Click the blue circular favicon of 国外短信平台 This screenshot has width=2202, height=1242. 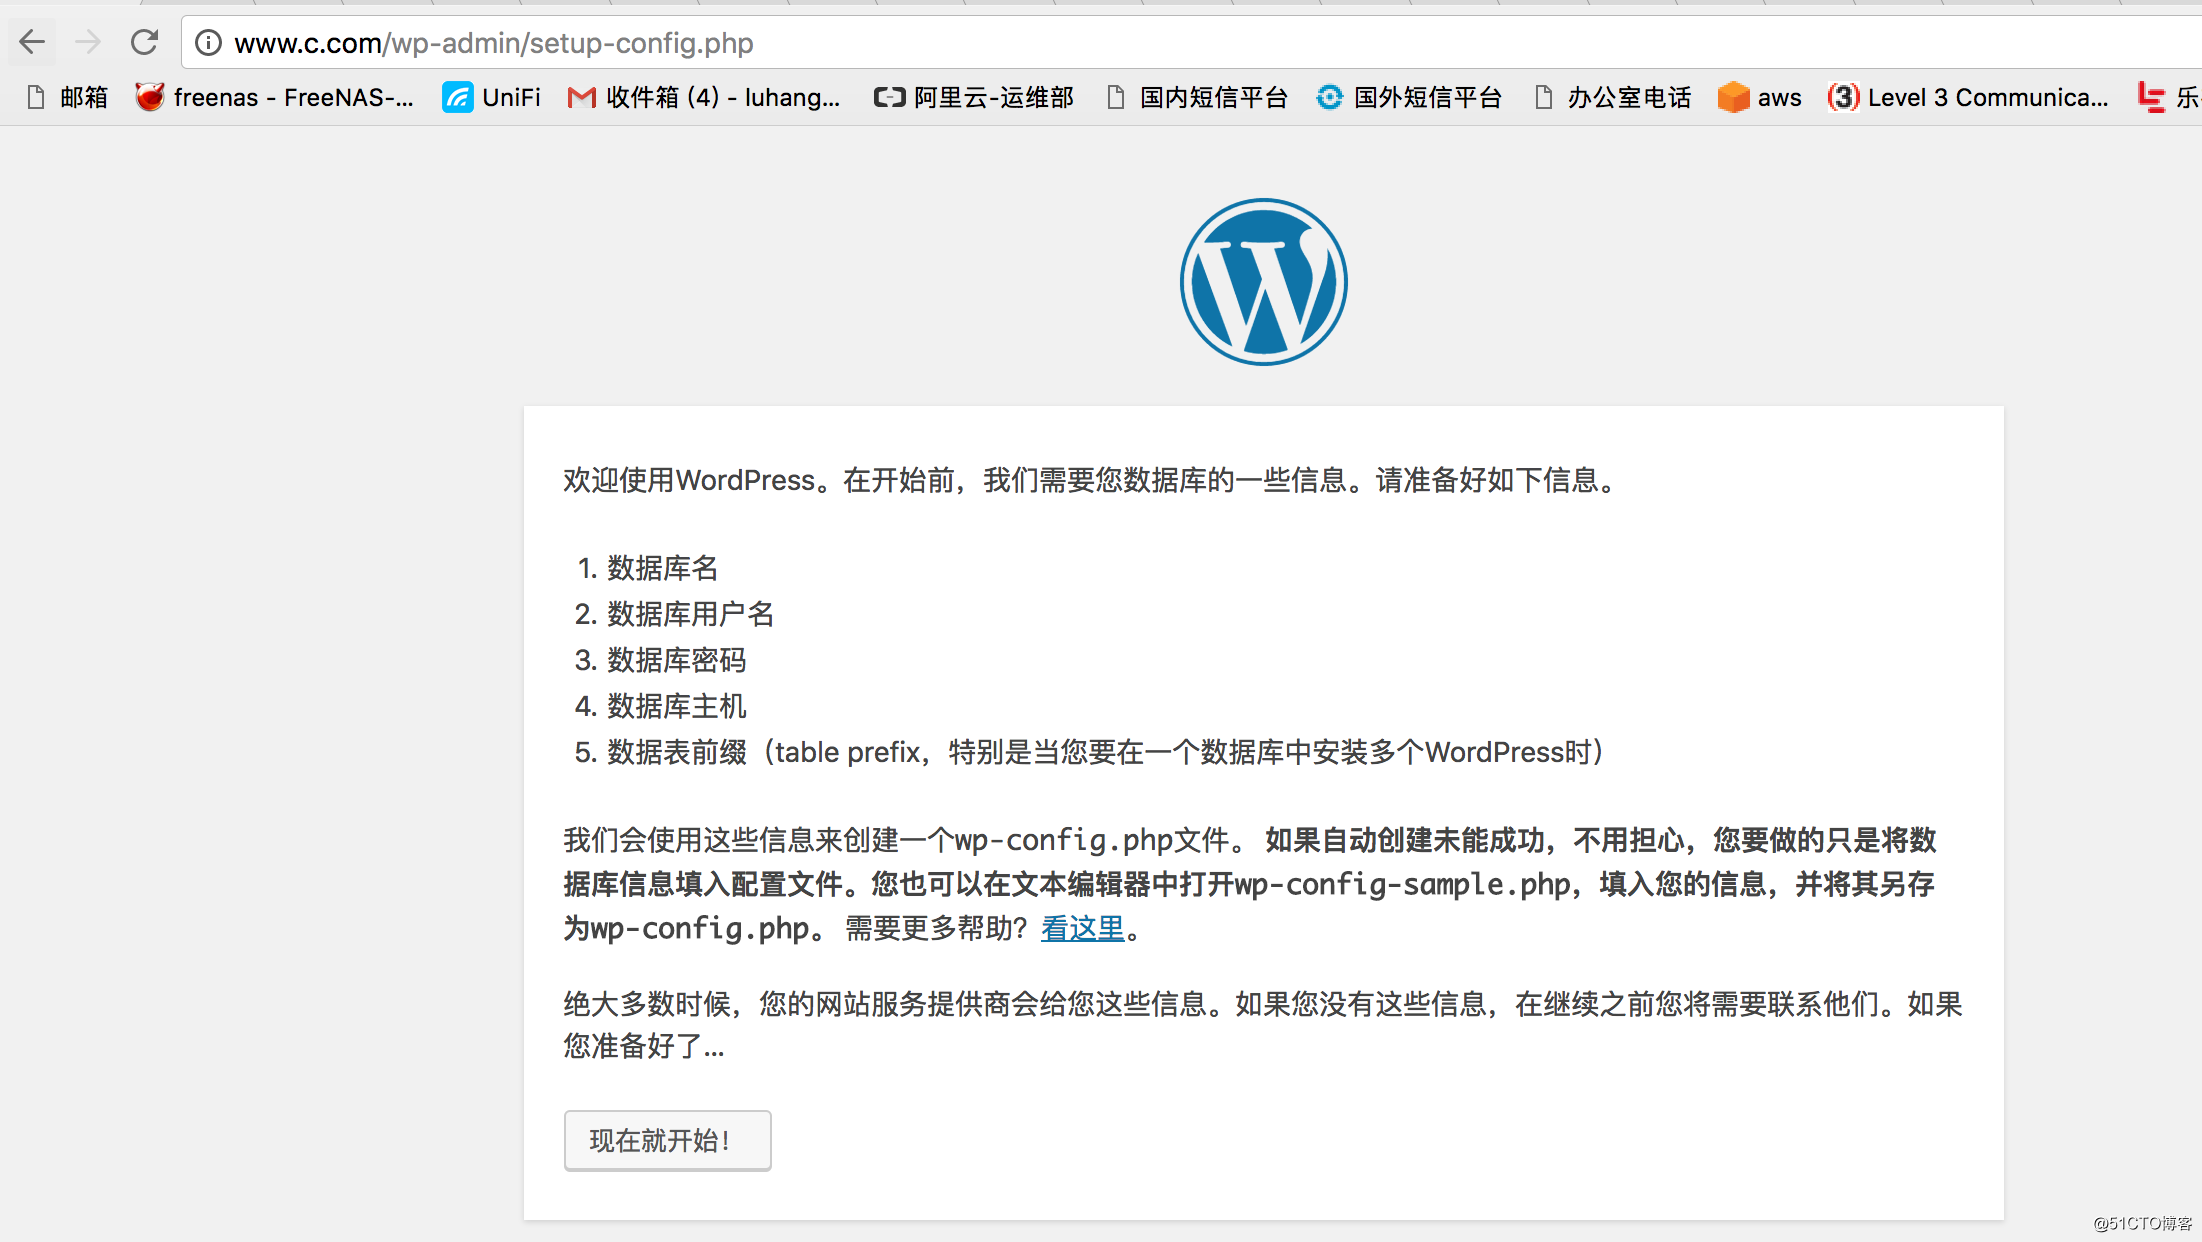1330,97
